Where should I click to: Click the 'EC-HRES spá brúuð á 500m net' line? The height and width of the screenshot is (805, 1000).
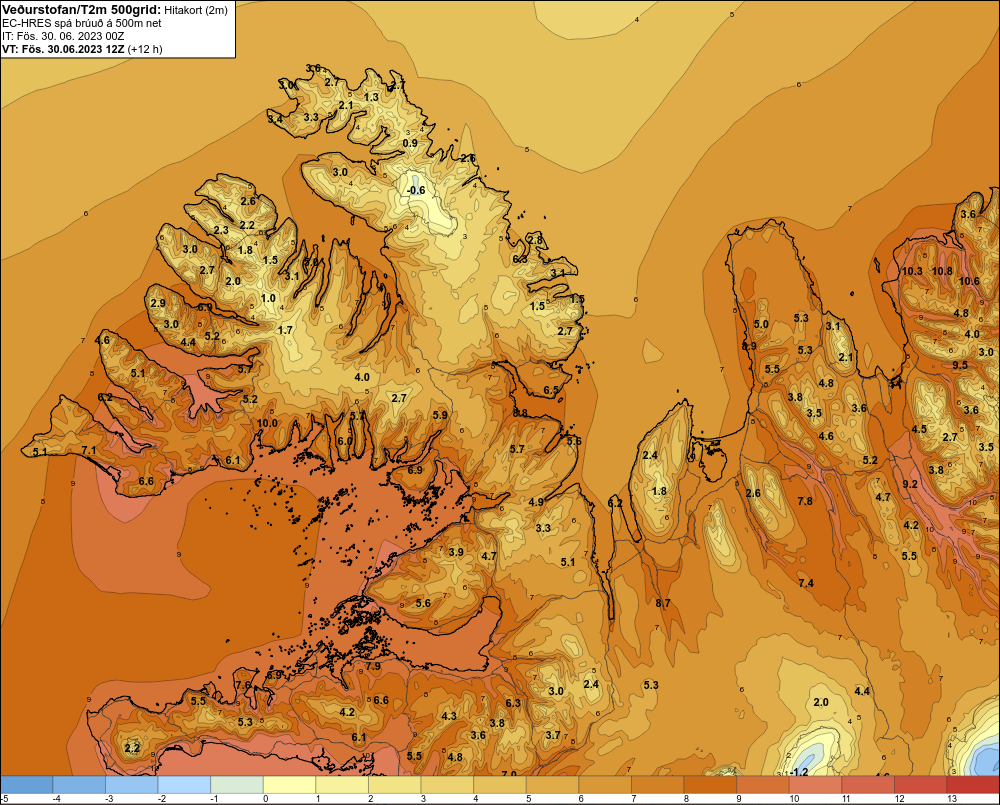point(82,23)
